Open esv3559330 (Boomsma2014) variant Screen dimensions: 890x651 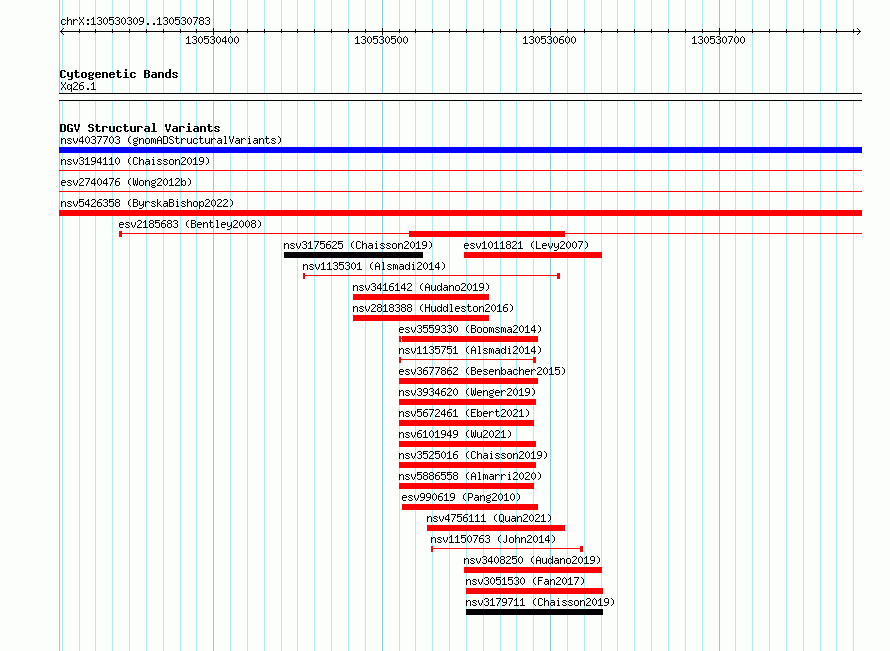point(470,329)
